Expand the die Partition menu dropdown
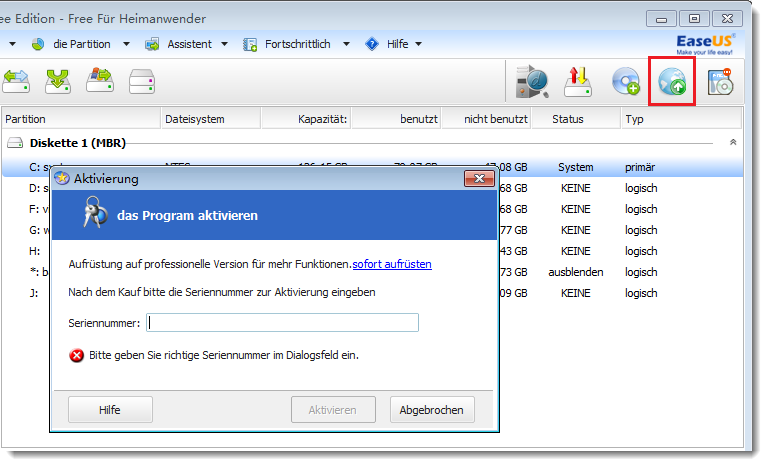 tap(80, 44)
